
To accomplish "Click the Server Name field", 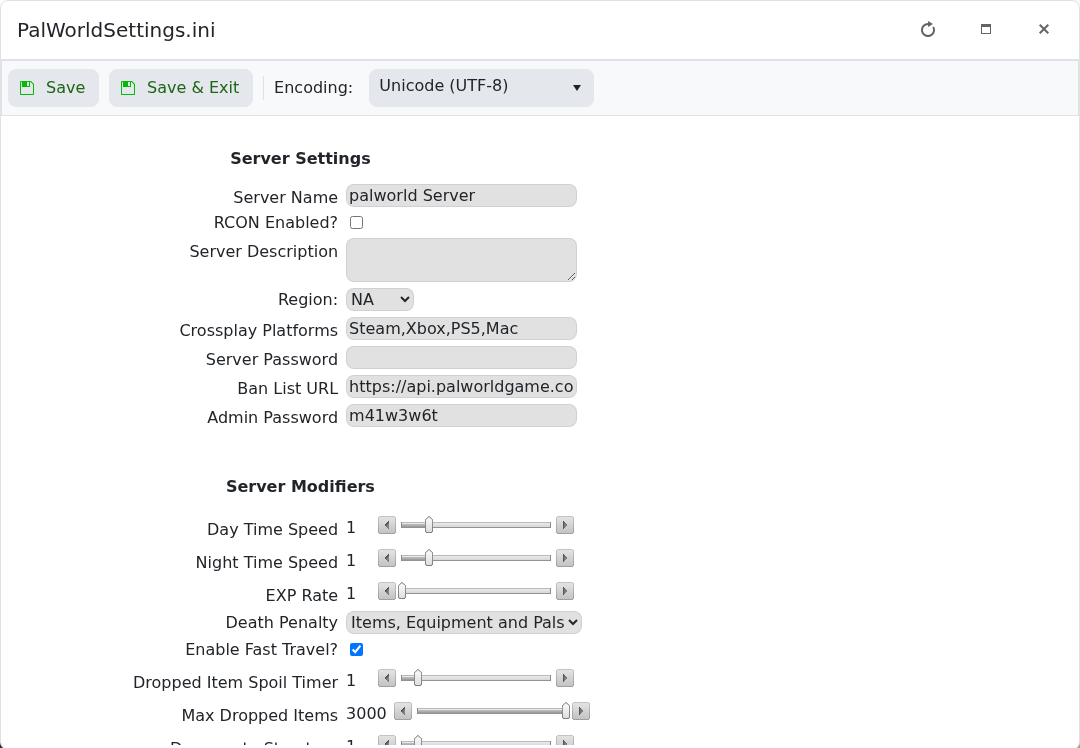I will (x=461, y=196).
